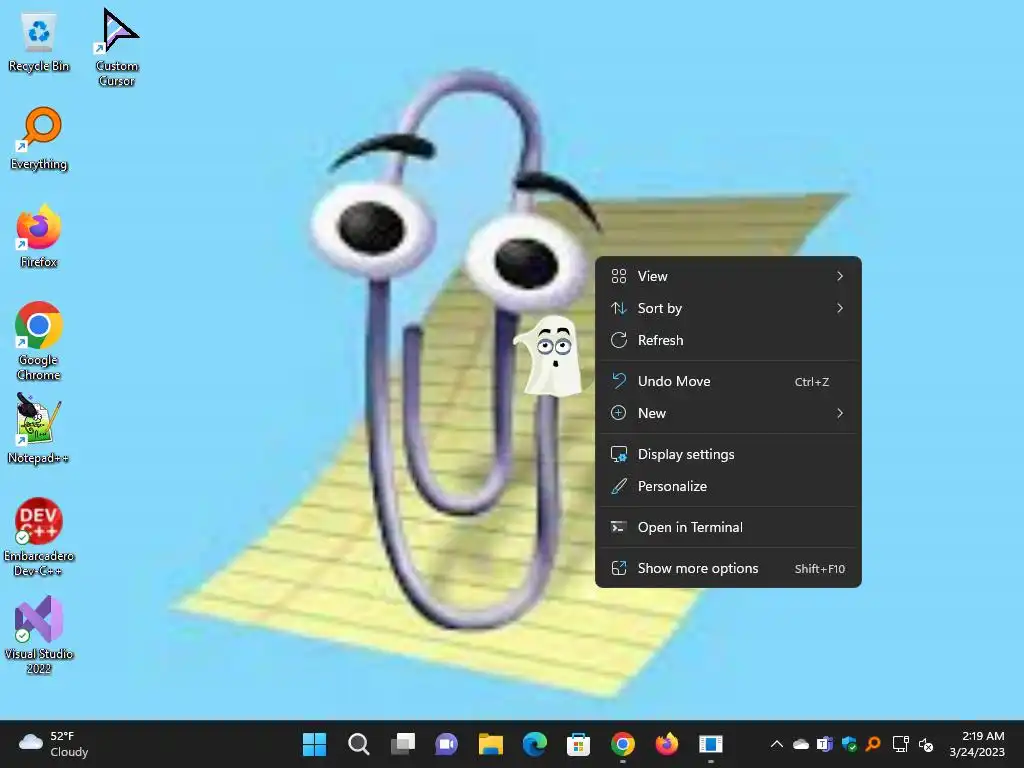Launch Microsoft Edge from the taskbar

pos(535,744)
